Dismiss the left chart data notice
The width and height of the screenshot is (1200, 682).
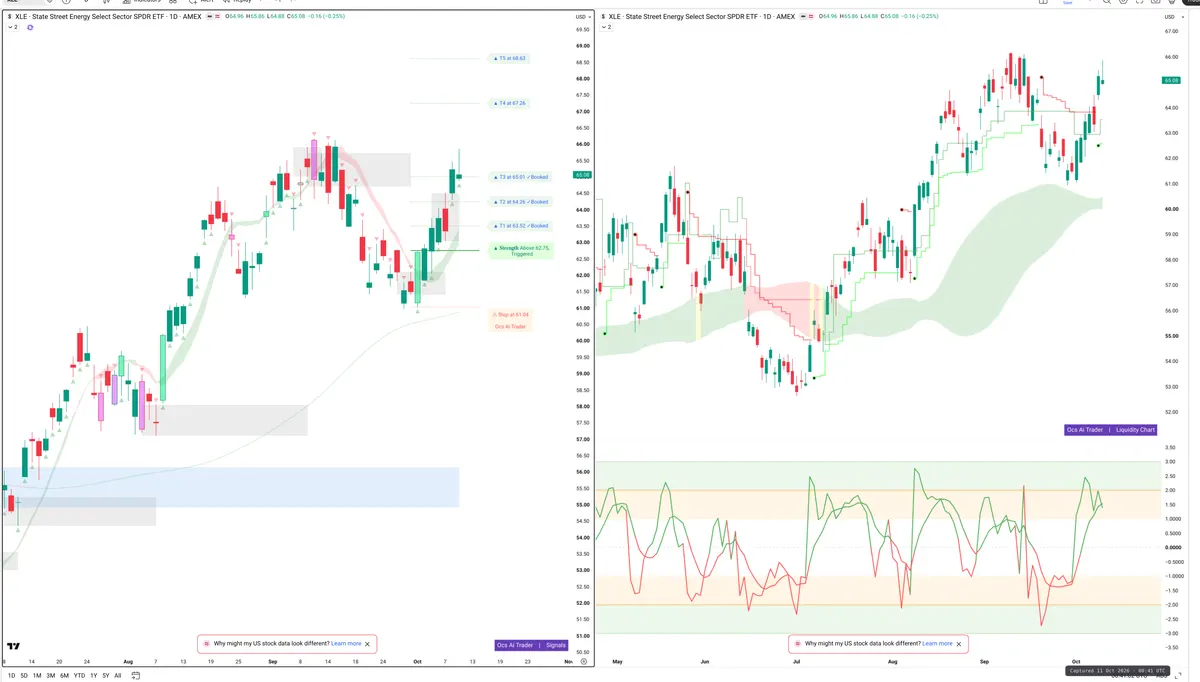point(368,644)
